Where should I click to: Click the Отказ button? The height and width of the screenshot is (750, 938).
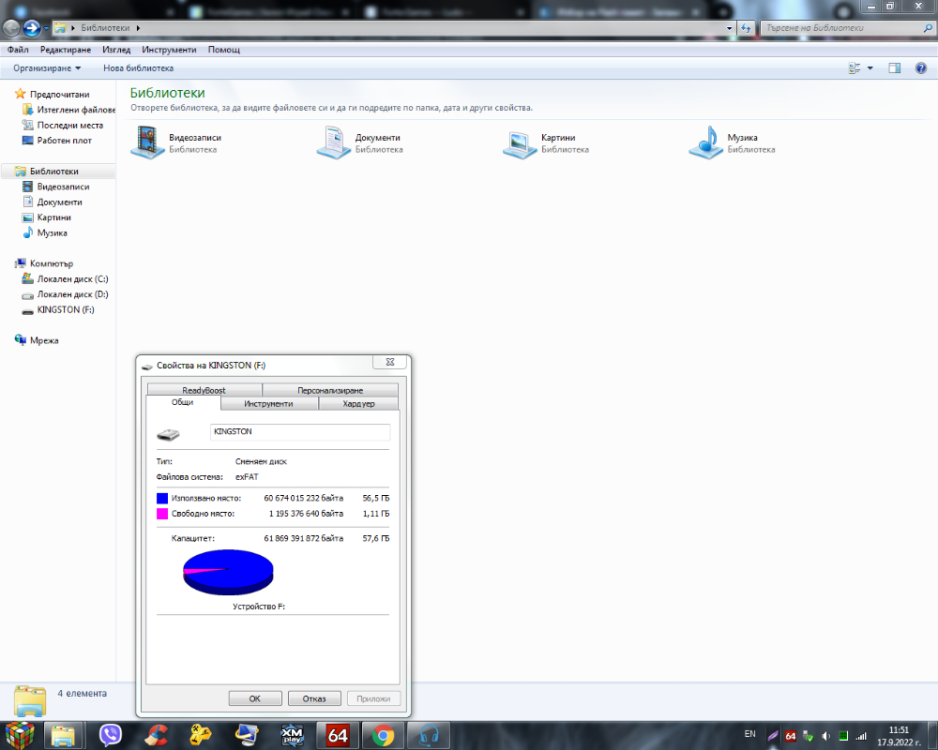point(314,698)
